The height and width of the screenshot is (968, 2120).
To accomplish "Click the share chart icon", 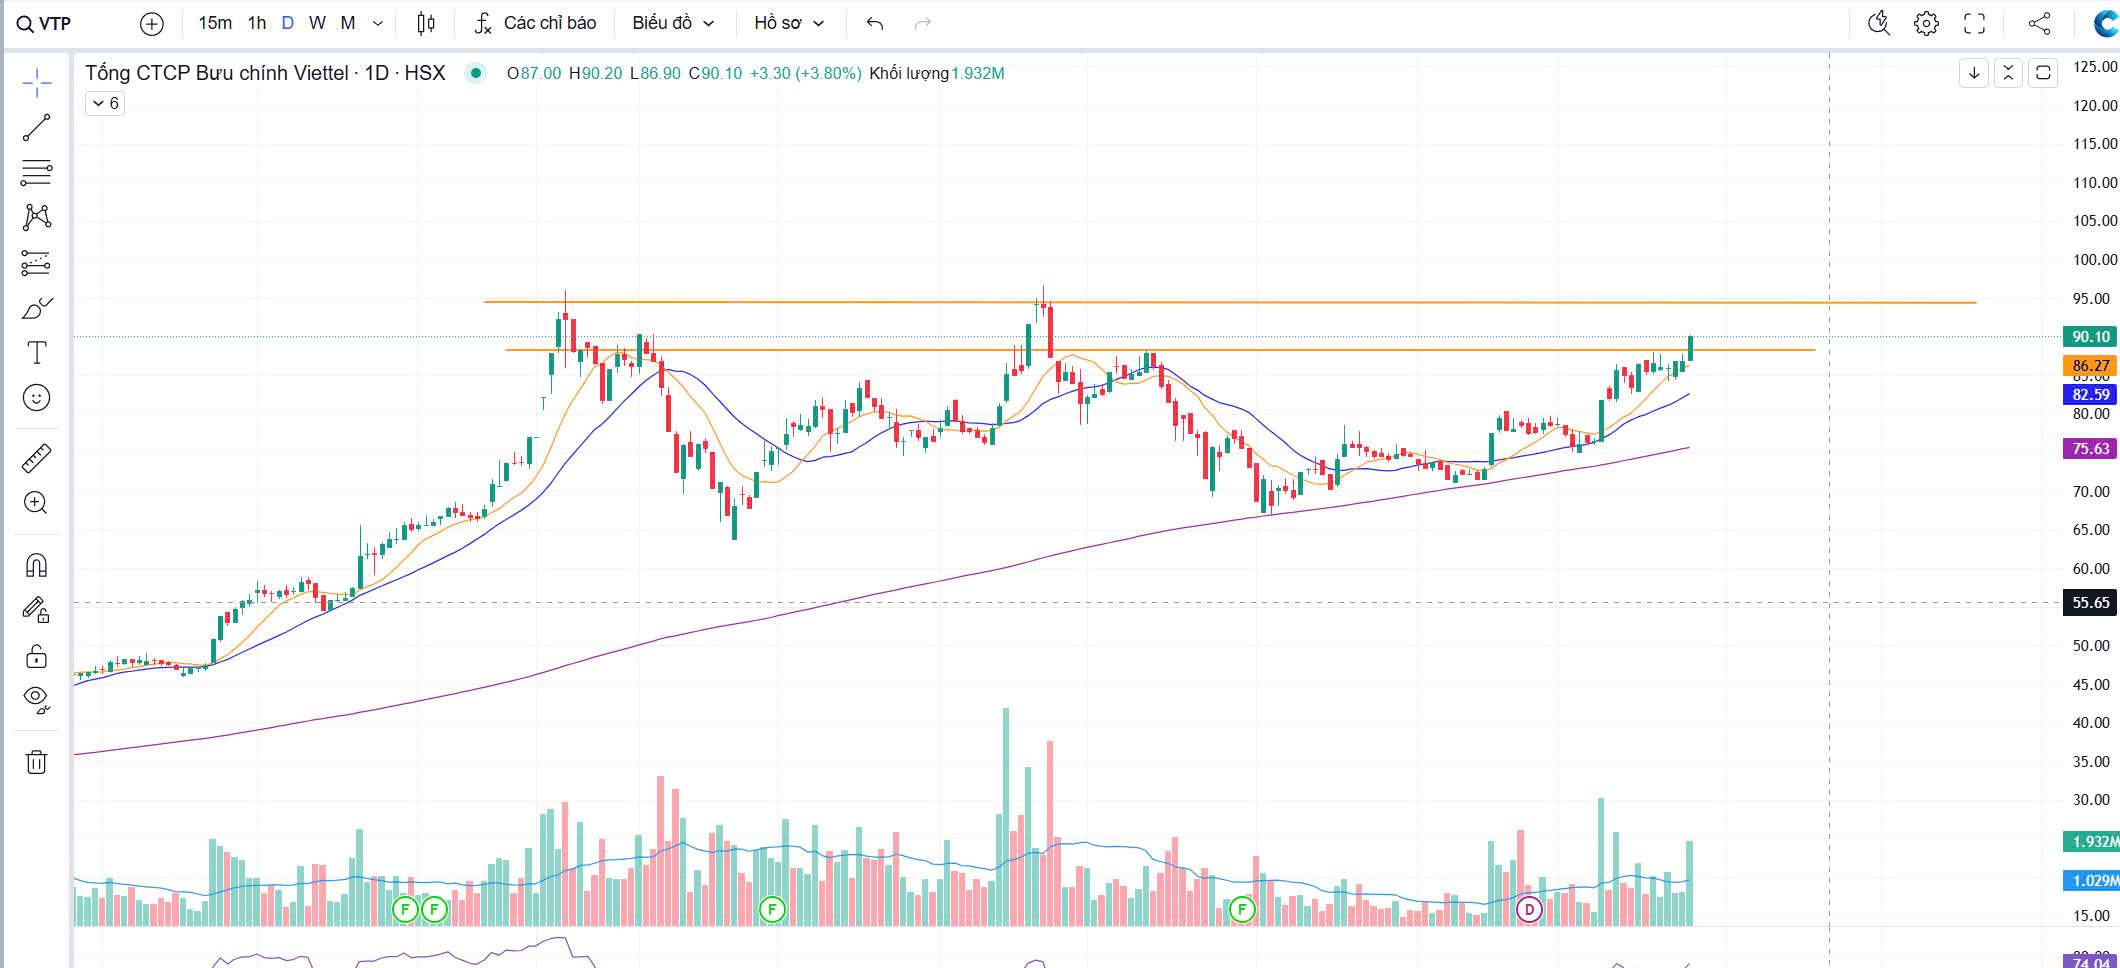I will (x=2039, y=23).
